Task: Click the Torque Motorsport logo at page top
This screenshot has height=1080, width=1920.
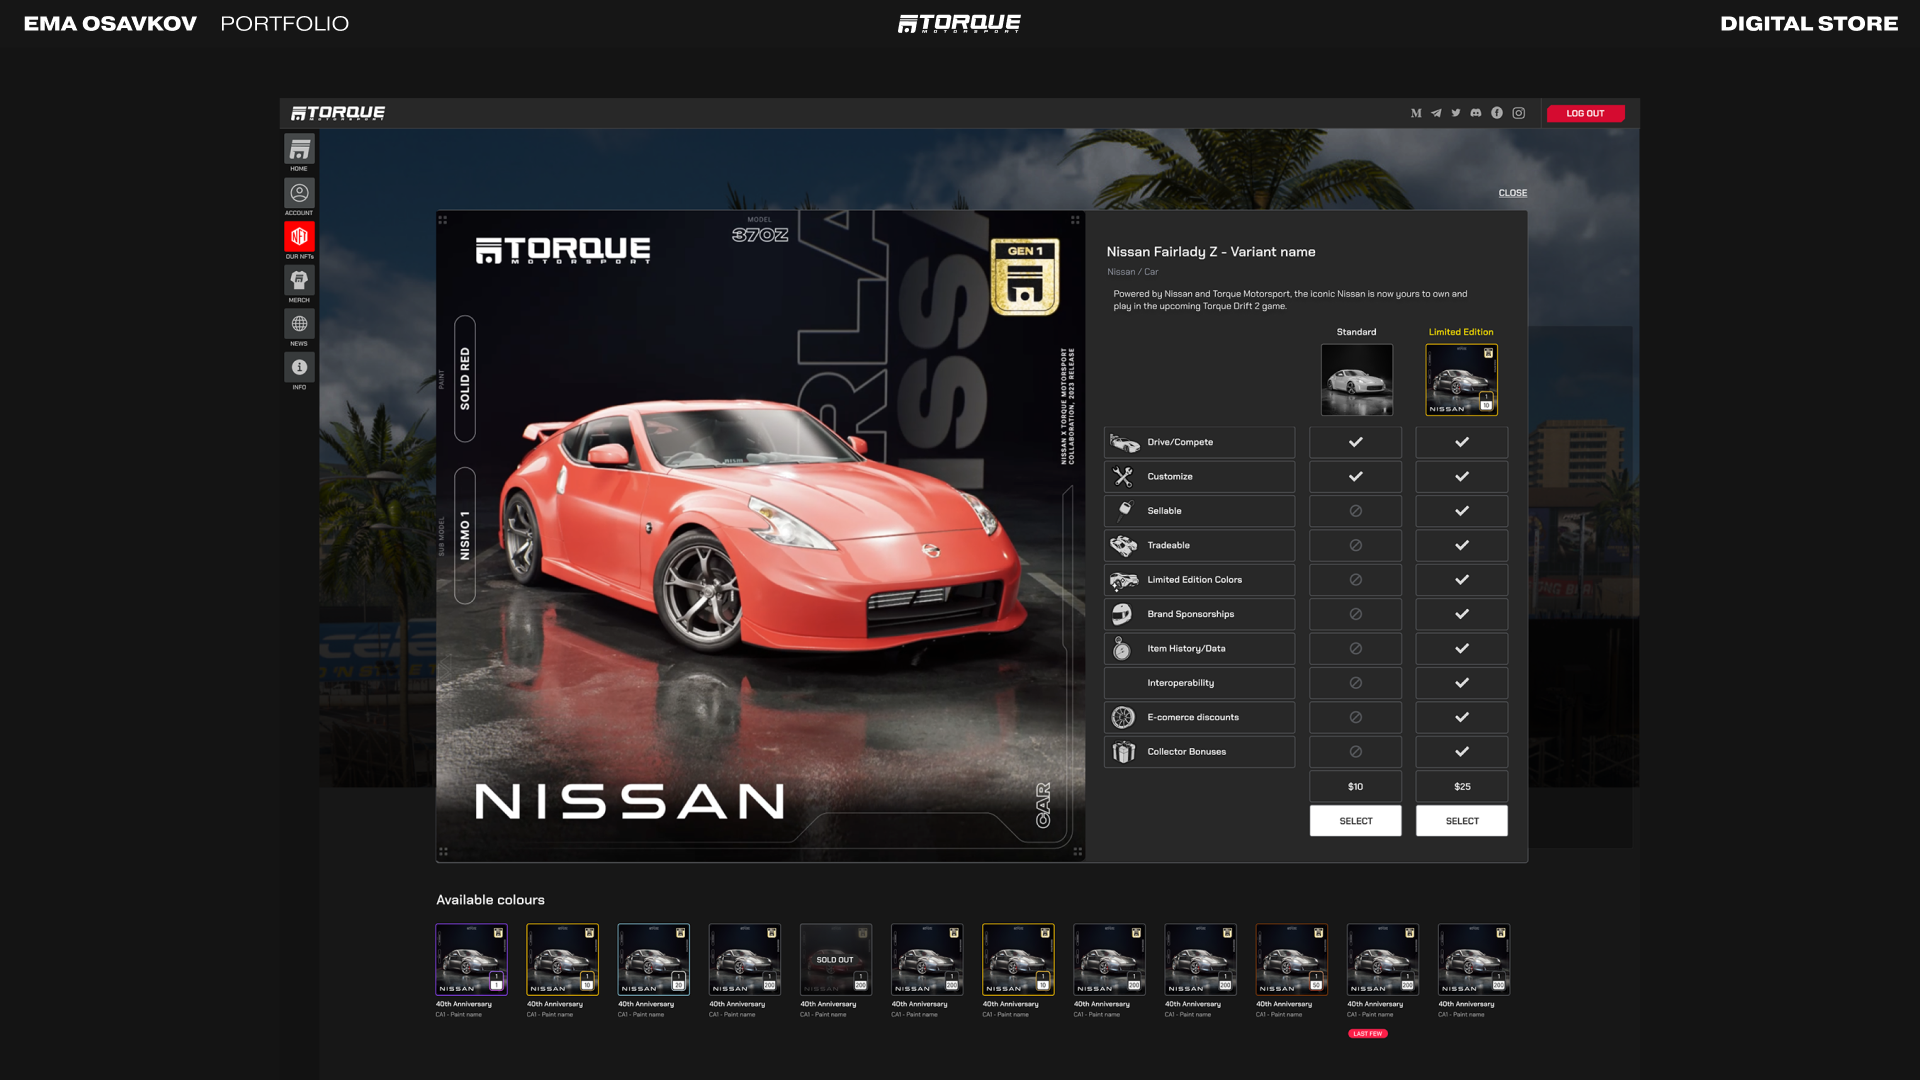Action: point(959,23)
